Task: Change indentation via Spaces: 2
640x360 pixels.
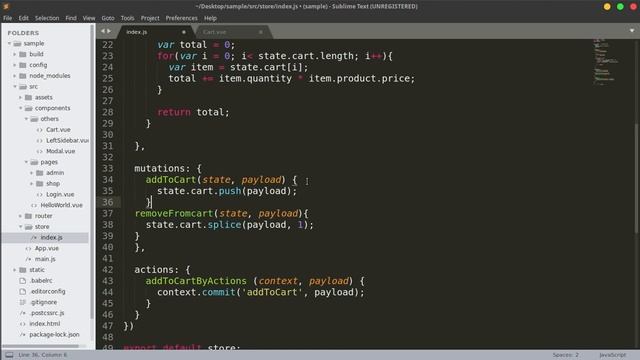Action: 566,355
